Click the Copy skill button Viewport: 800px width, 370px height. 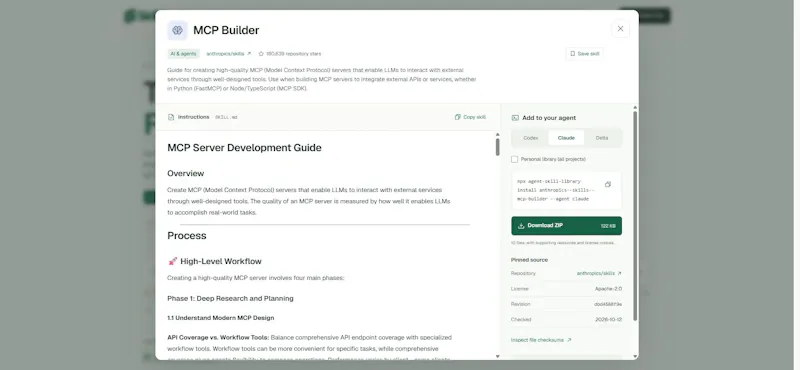(x=470, y=117)
